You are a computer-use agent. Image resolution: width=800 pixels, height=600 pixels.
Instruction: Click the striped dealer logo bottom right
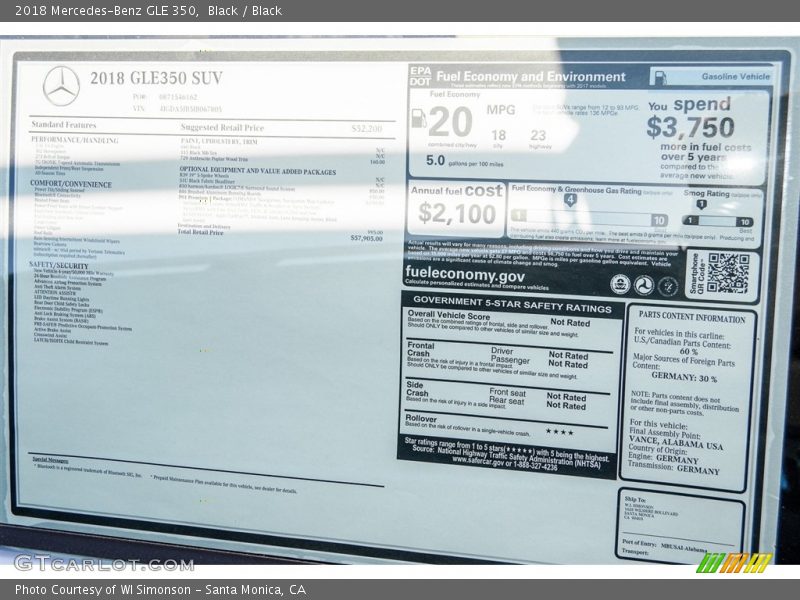click(734, 563)
